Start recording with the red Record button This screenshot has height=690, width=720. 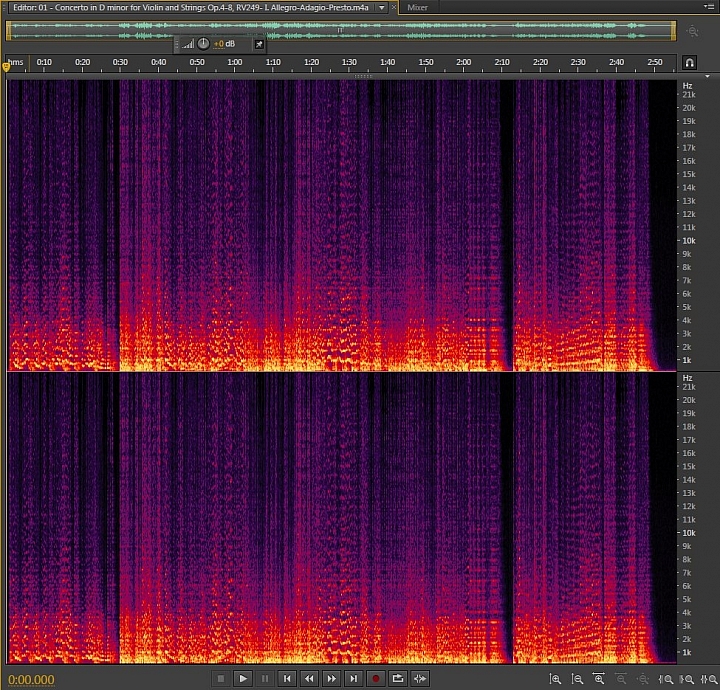click(376, 678)
